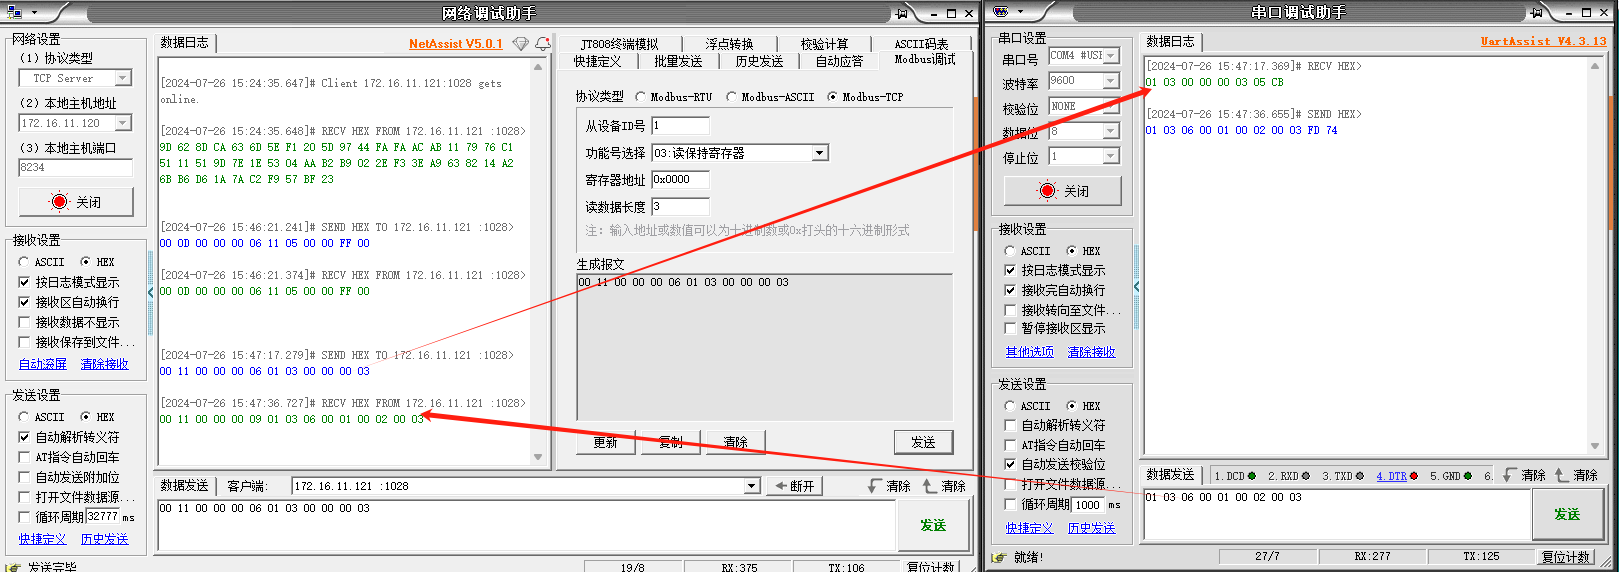Click the 寄存器地址 input field
Viewport: 1619px width, 572px height.
tap(680, 180)
